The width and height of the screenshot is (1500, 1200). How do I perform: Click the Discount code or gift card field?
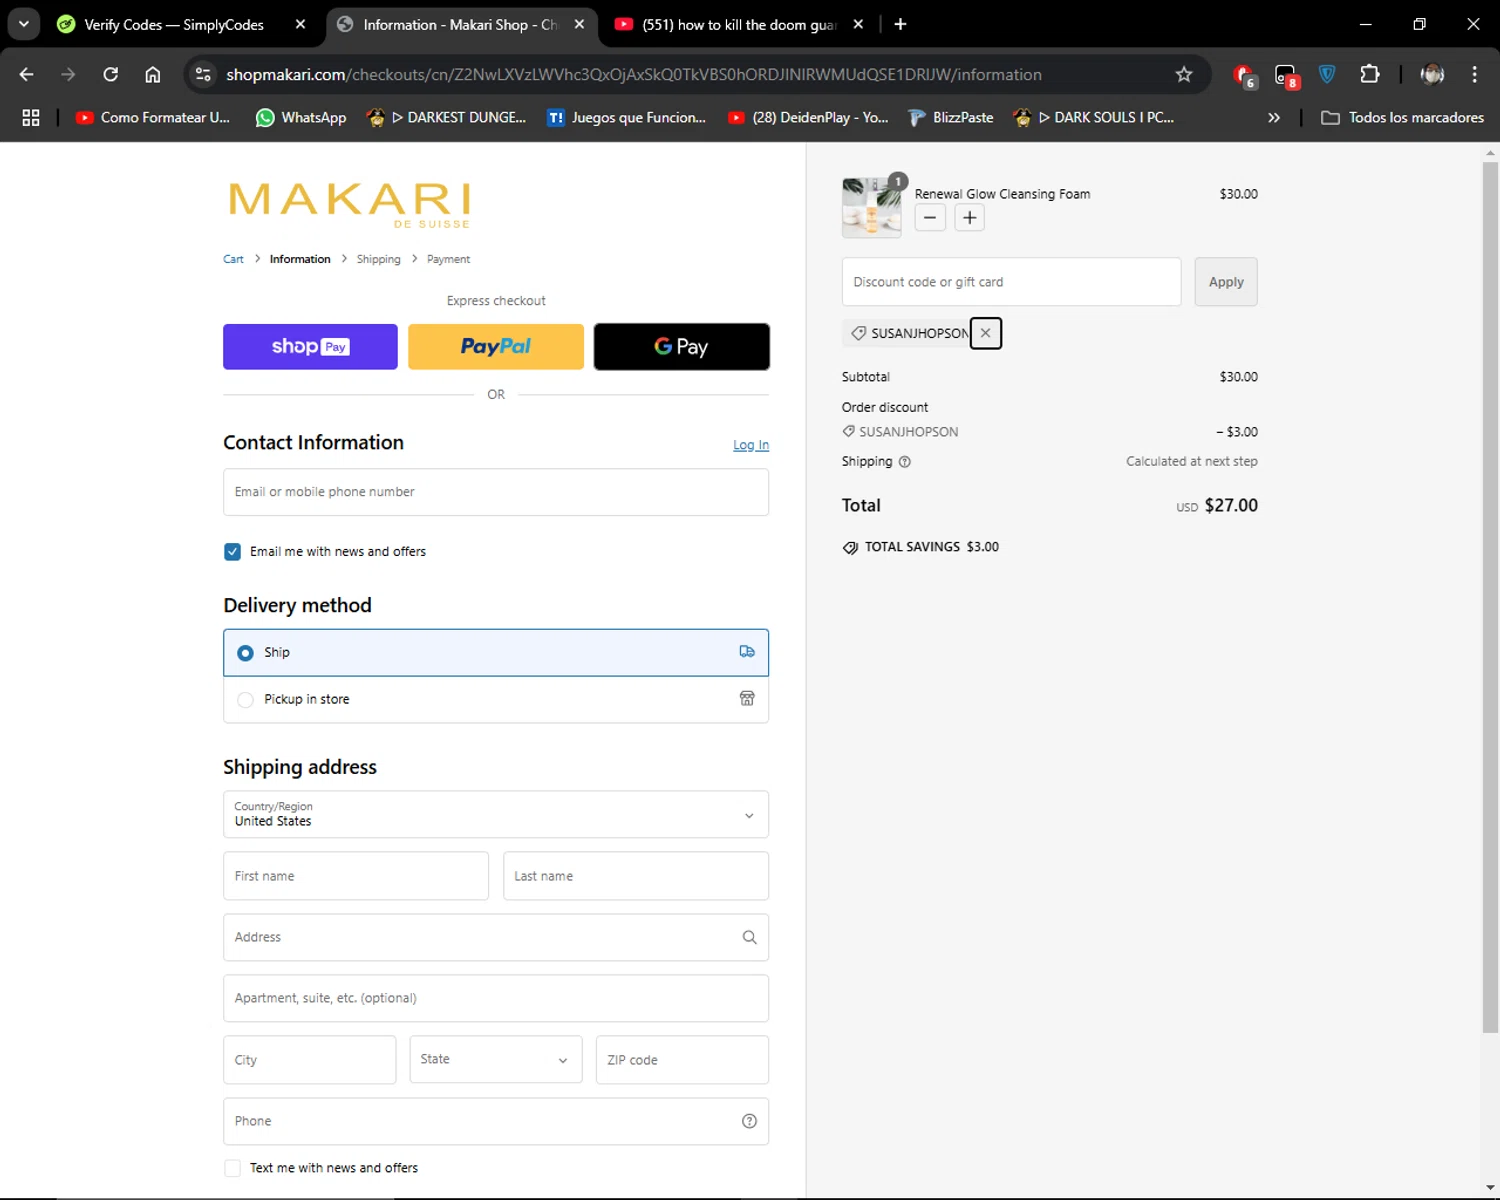[1011, 282]
